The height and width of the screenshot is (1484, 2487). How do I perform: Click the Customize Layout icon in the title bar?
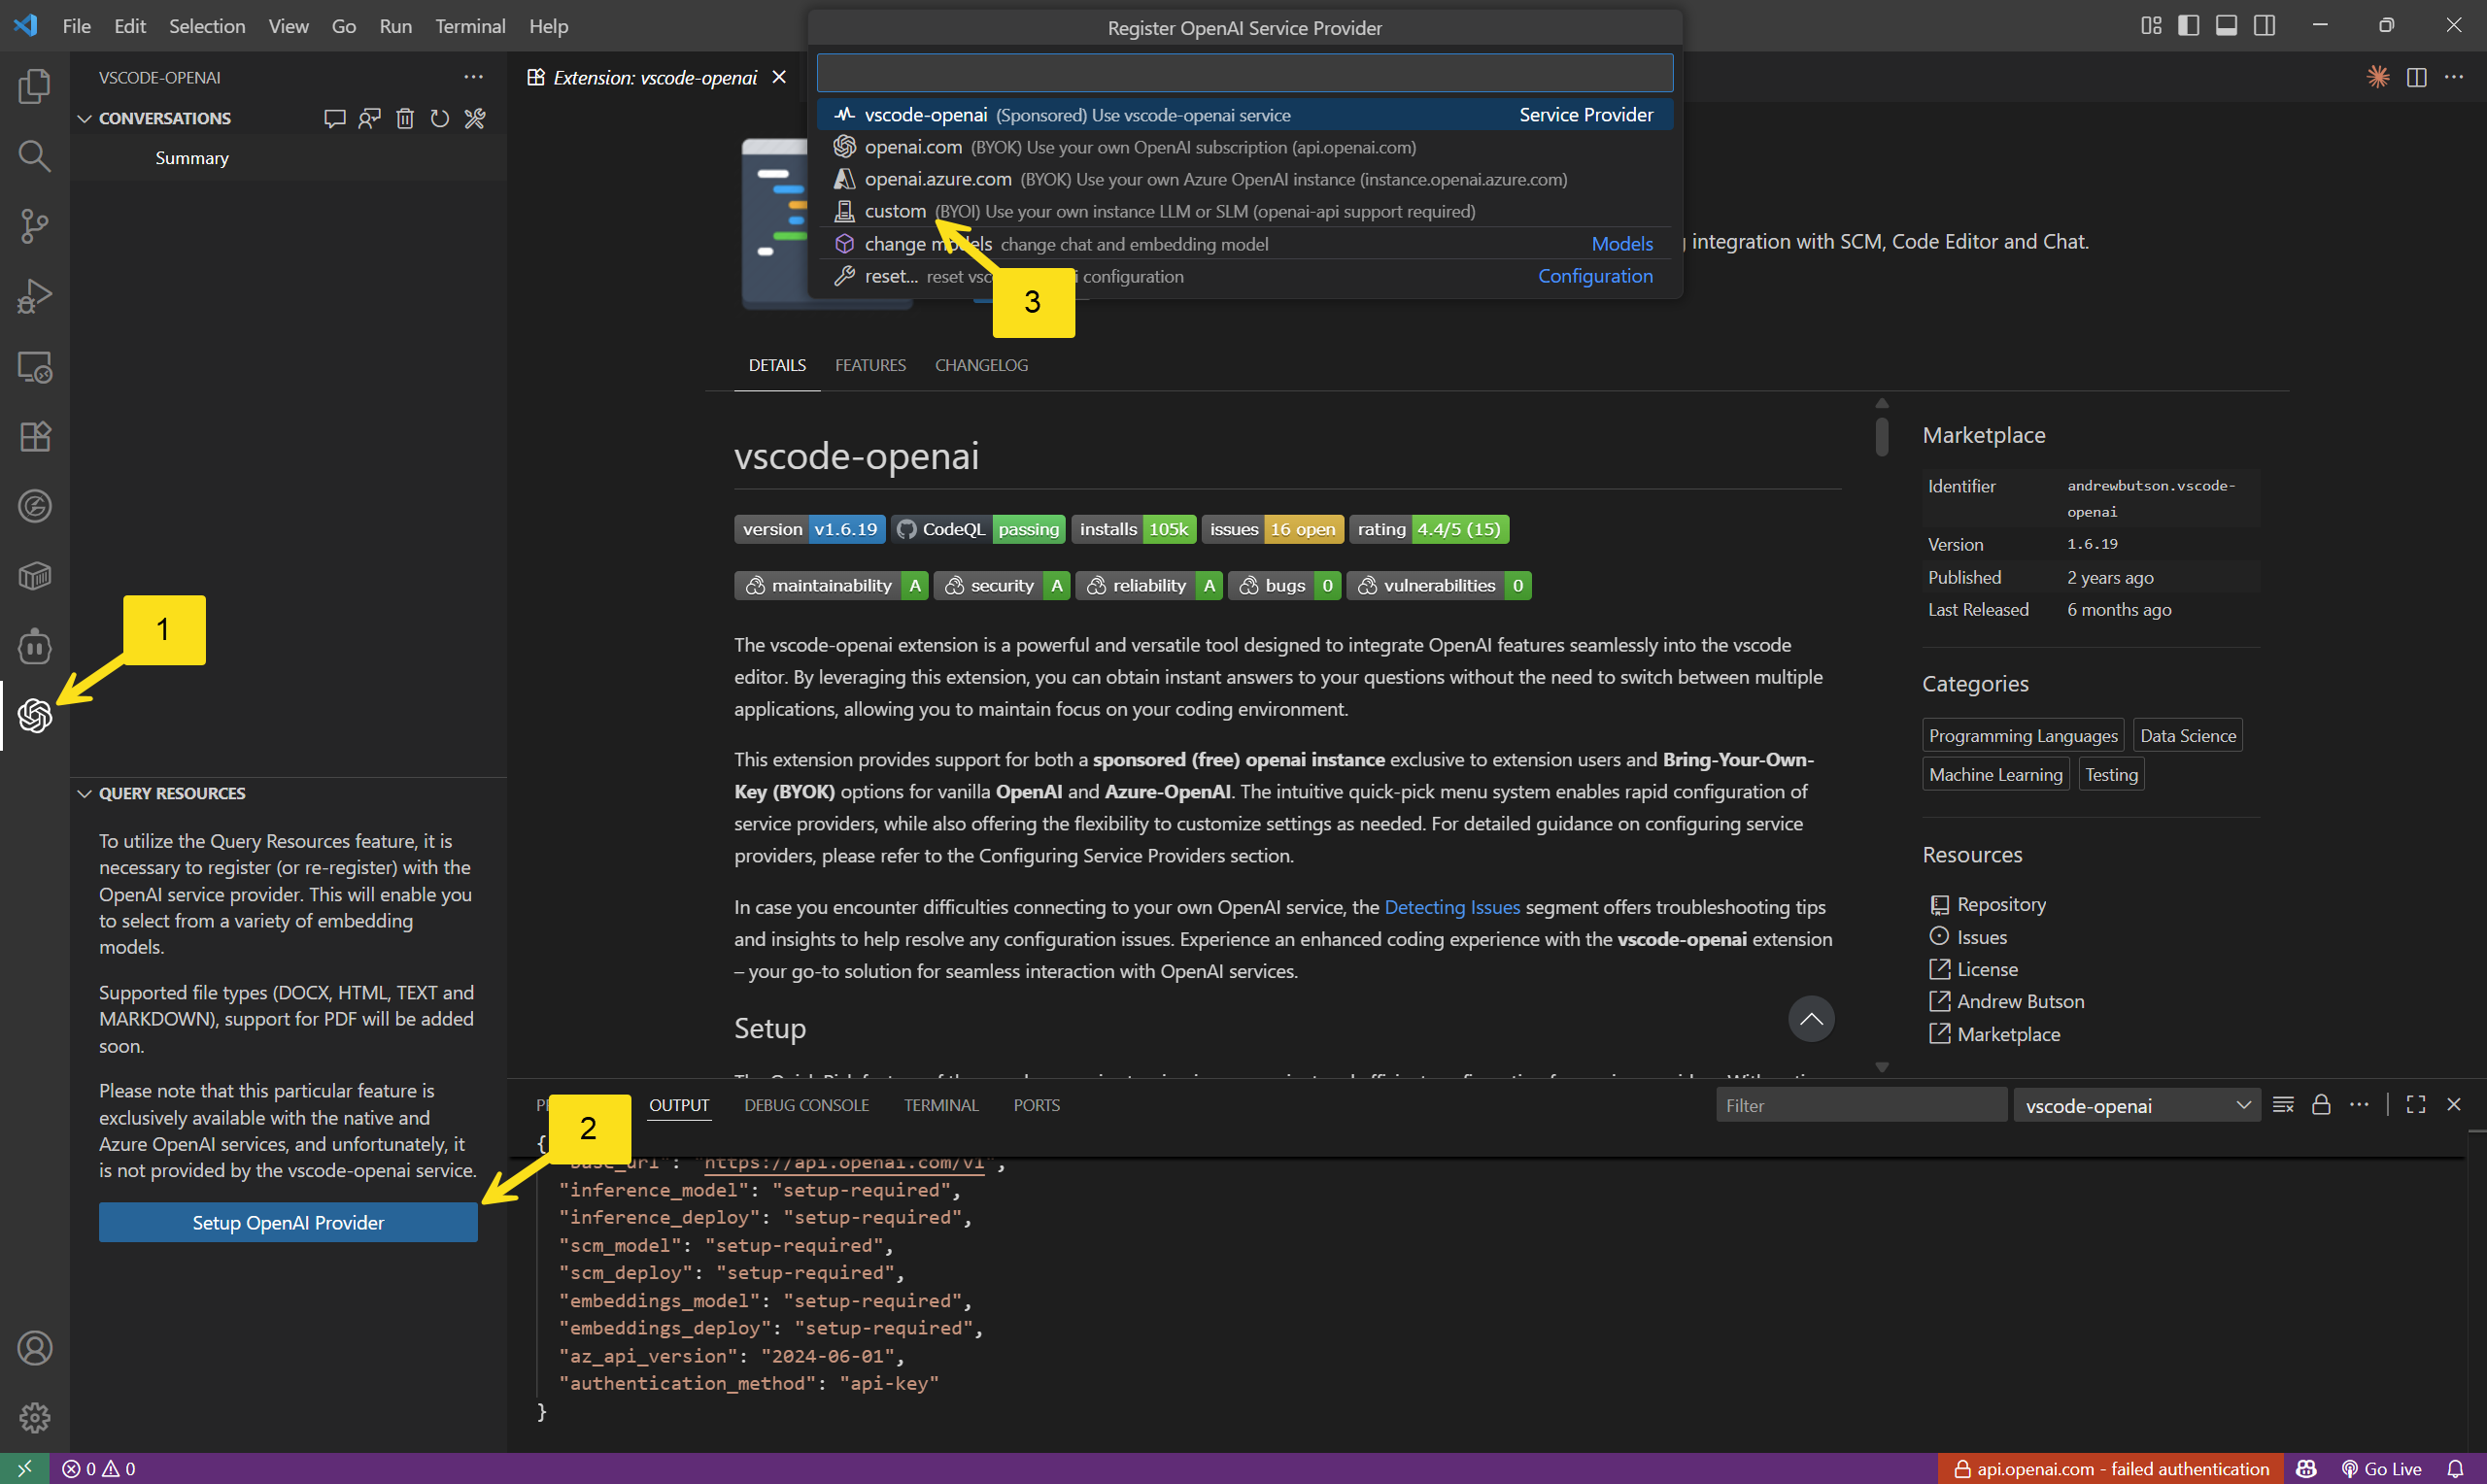[2151, 26]
